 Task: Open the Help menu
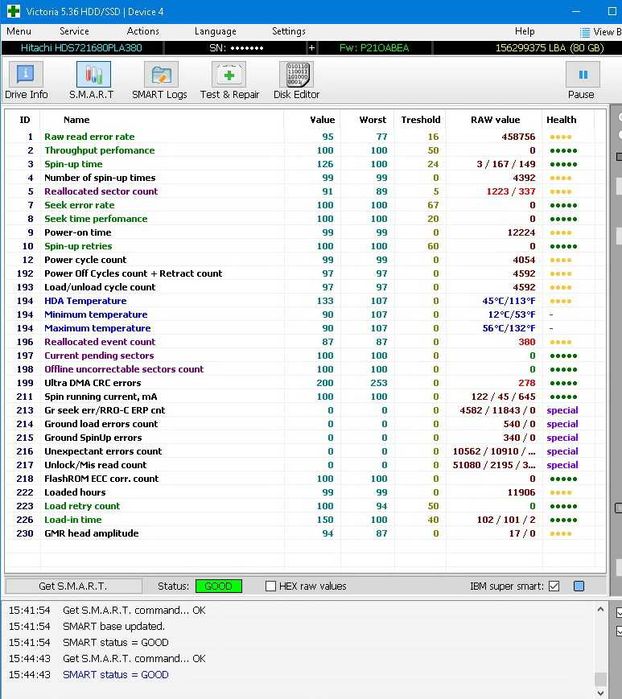tap(524, 31)
